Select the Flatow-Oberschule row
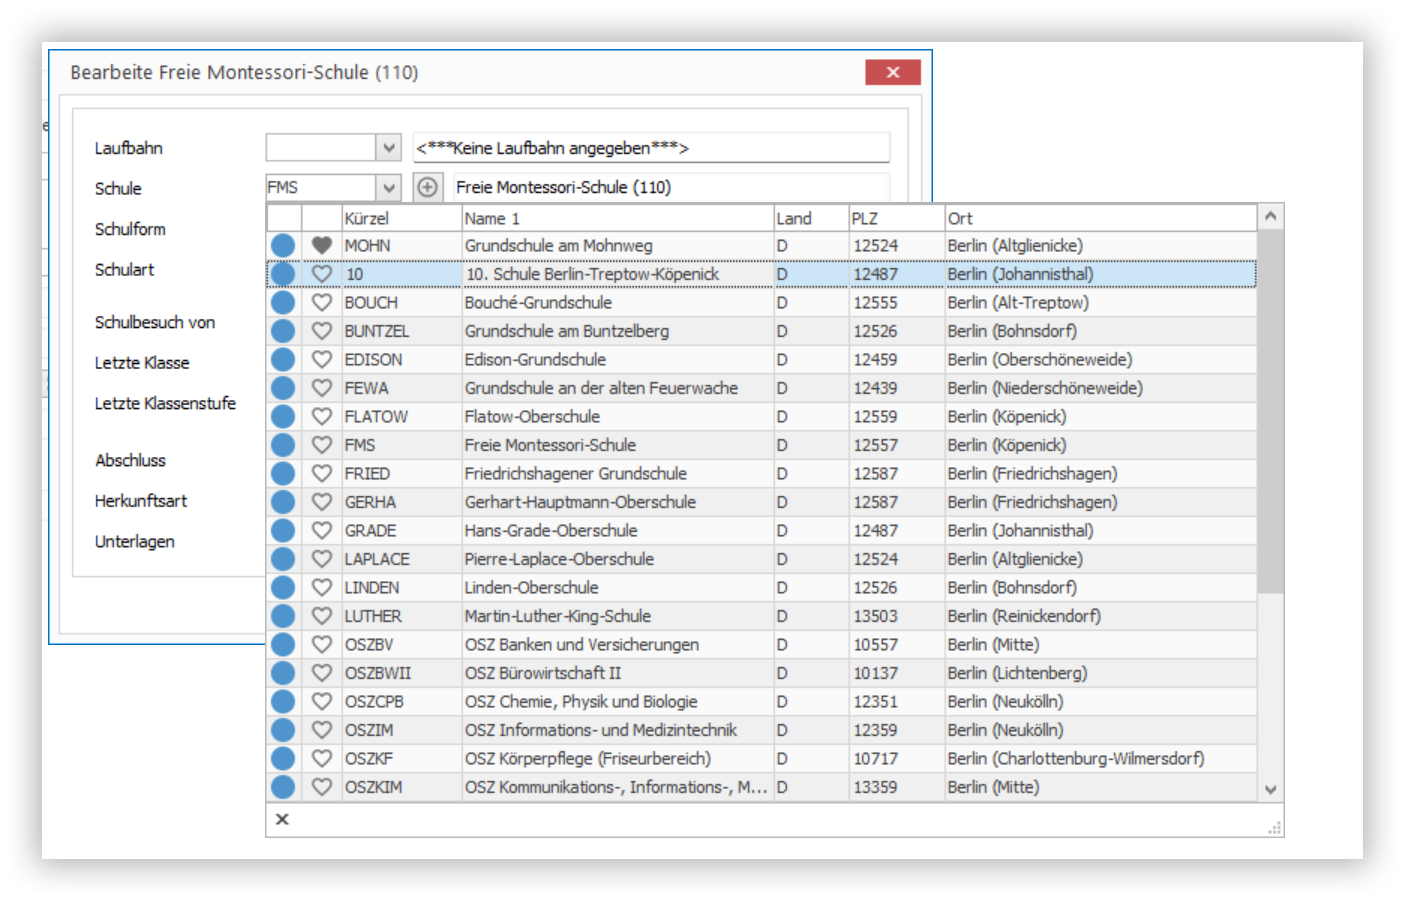This screenshot has height=901, width=1405. 761,416
